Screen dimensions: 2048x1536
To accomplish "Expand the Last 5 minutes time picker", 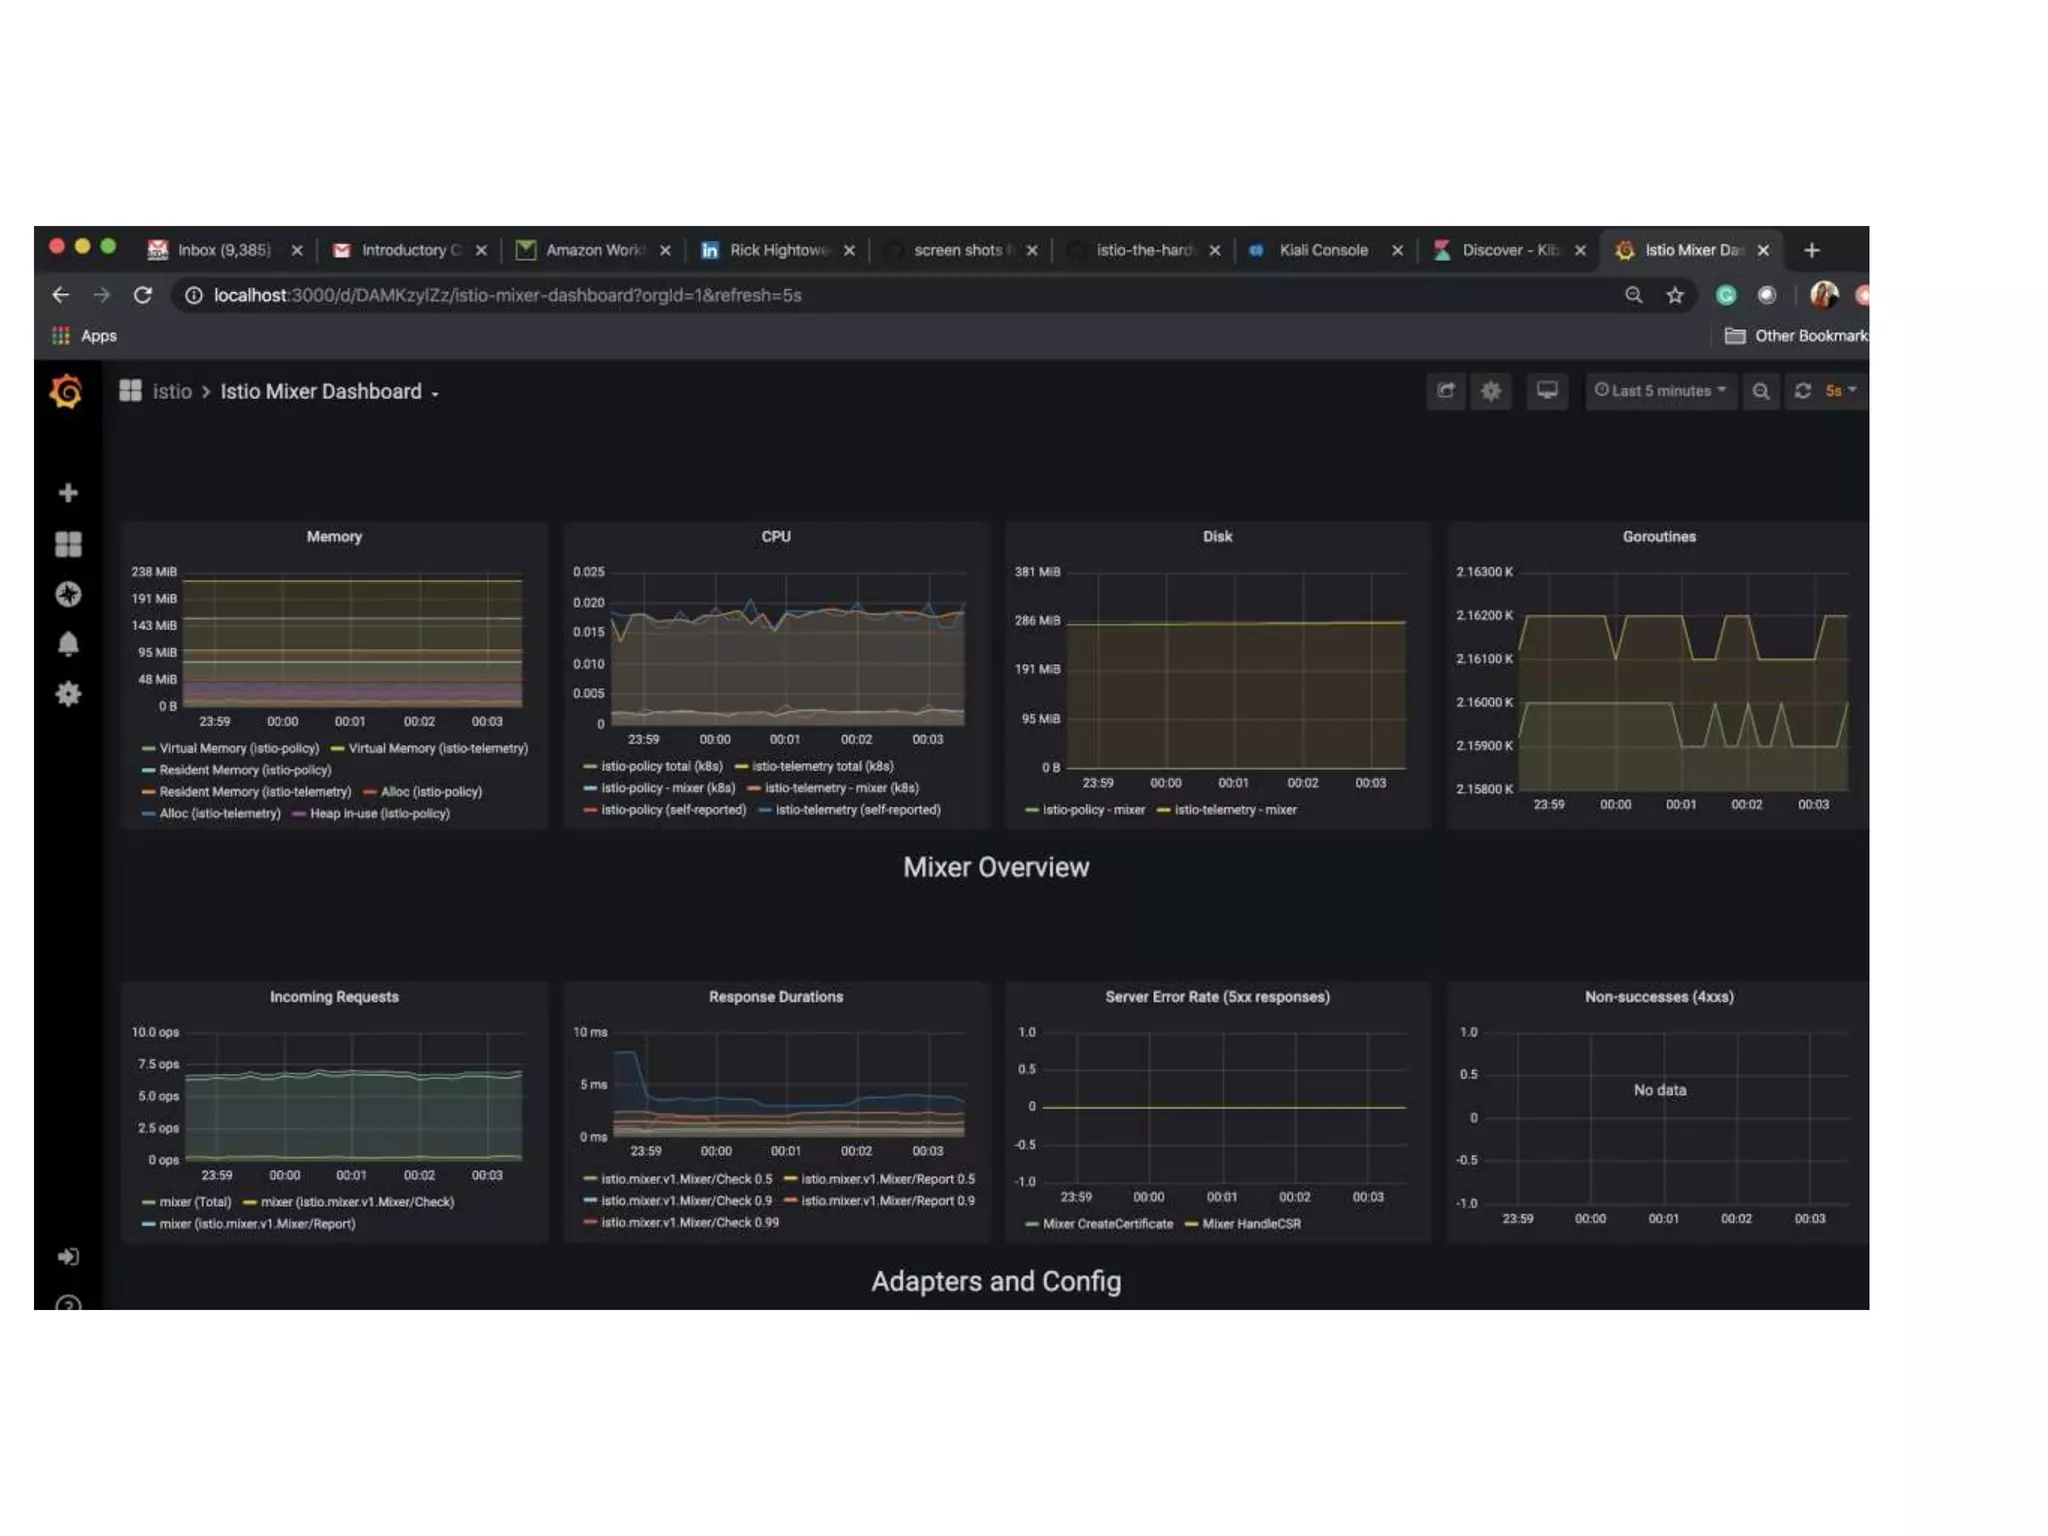I will 1660,391.
